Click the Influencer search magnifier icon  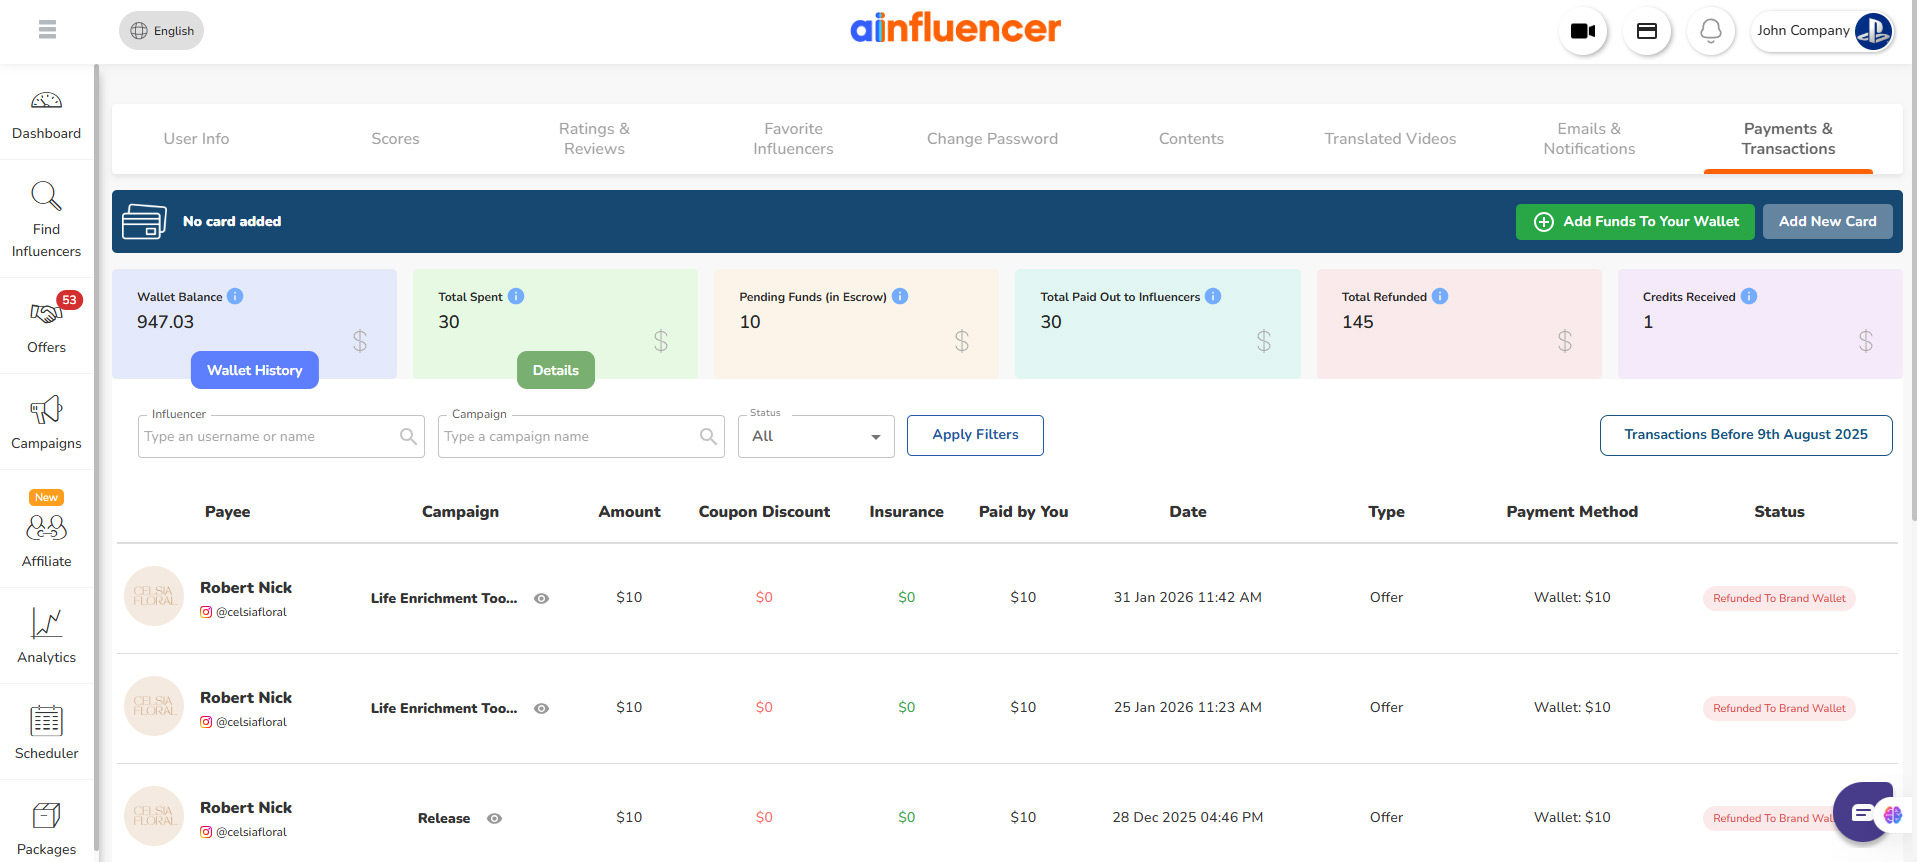408,436
